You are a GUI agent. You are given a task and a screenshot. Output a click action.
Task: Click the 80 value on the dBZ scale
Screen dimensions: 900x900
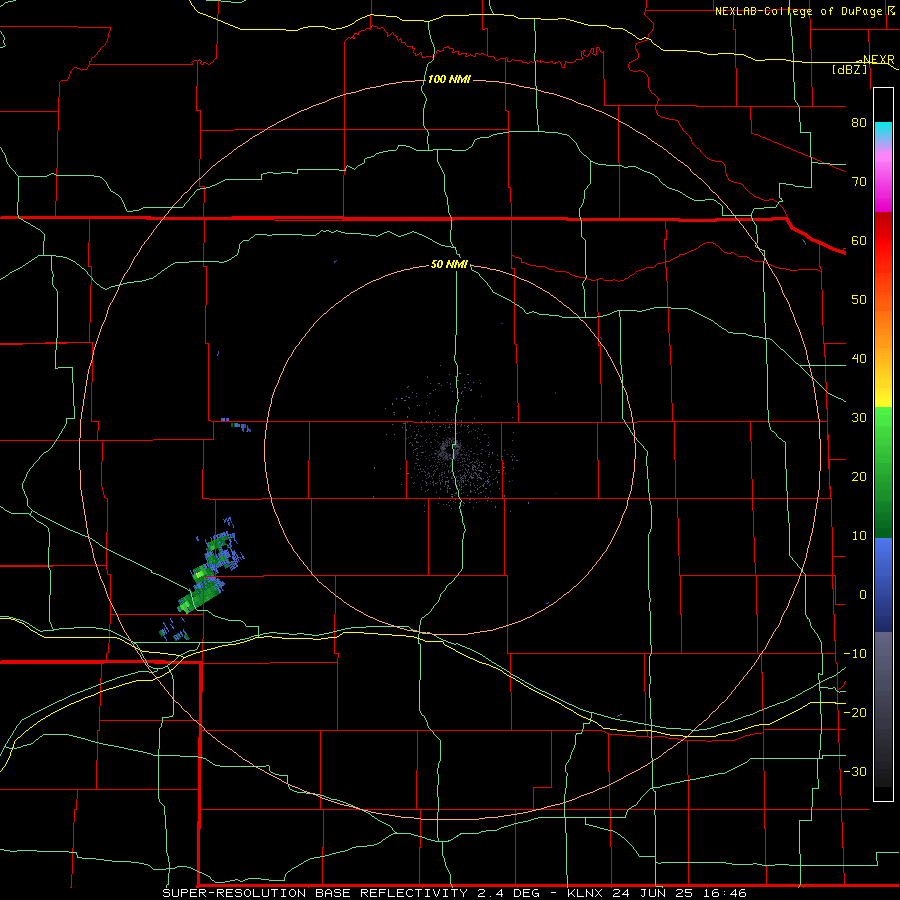pyautogui.click(x=859, y=122)
